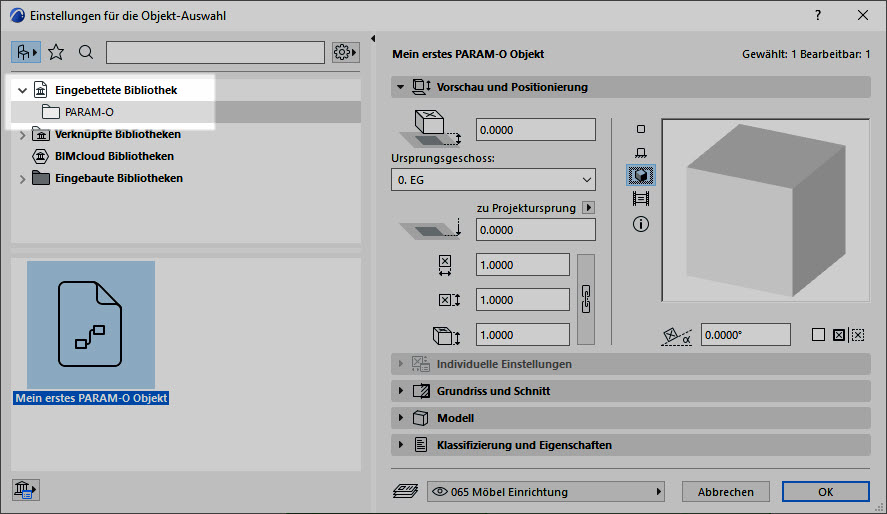This screenshot has height=514, width=887.
Task: Click the first dimension field (width)
Action: (x=523, y=265)
